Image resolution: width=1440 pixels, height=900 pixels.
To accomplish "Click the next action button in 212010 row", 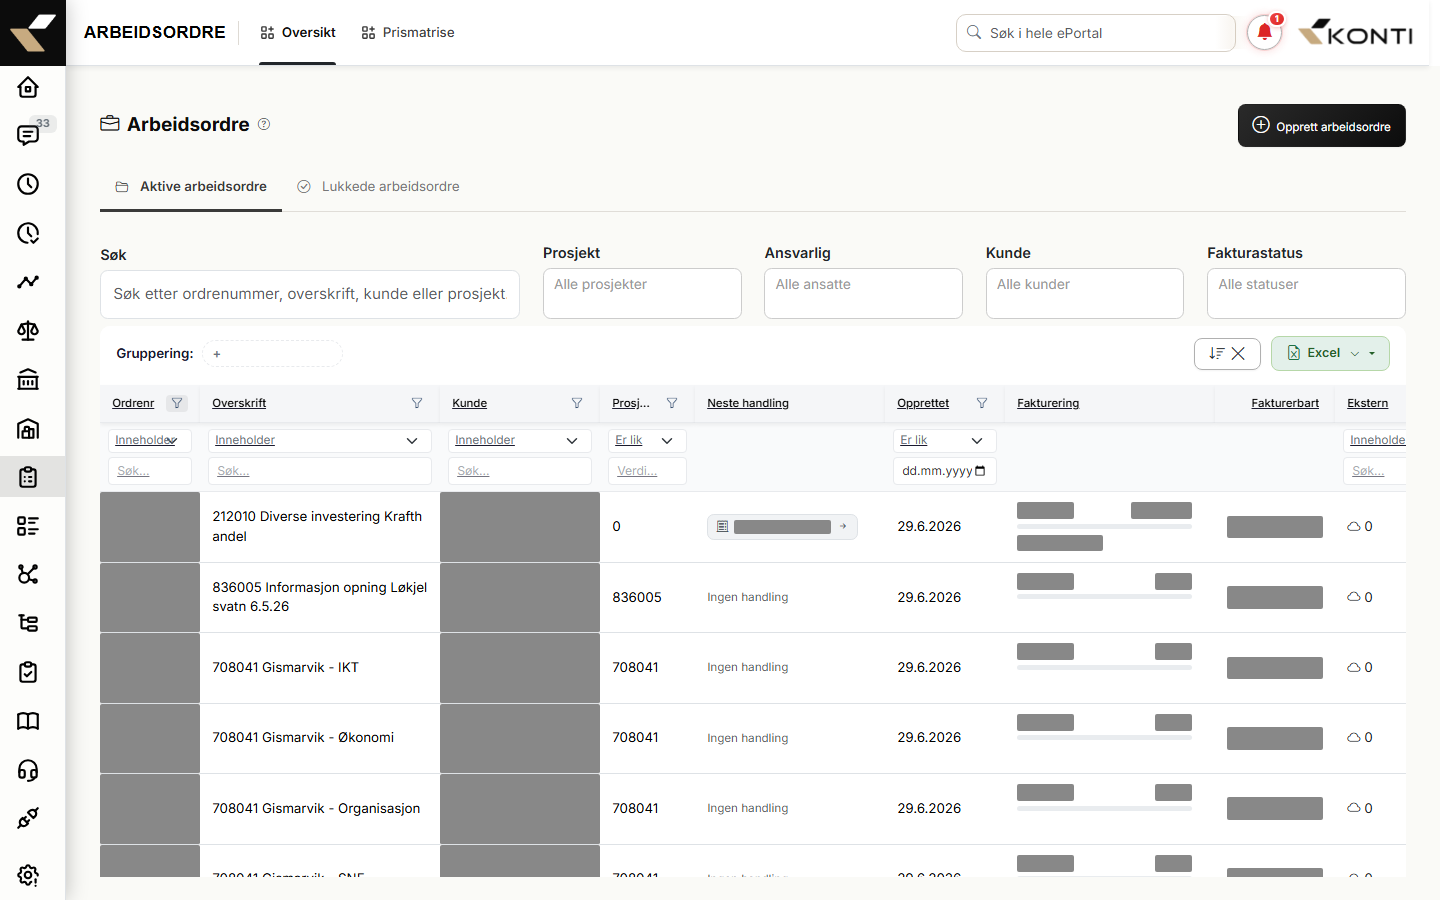I will click(x=782, y=527).
